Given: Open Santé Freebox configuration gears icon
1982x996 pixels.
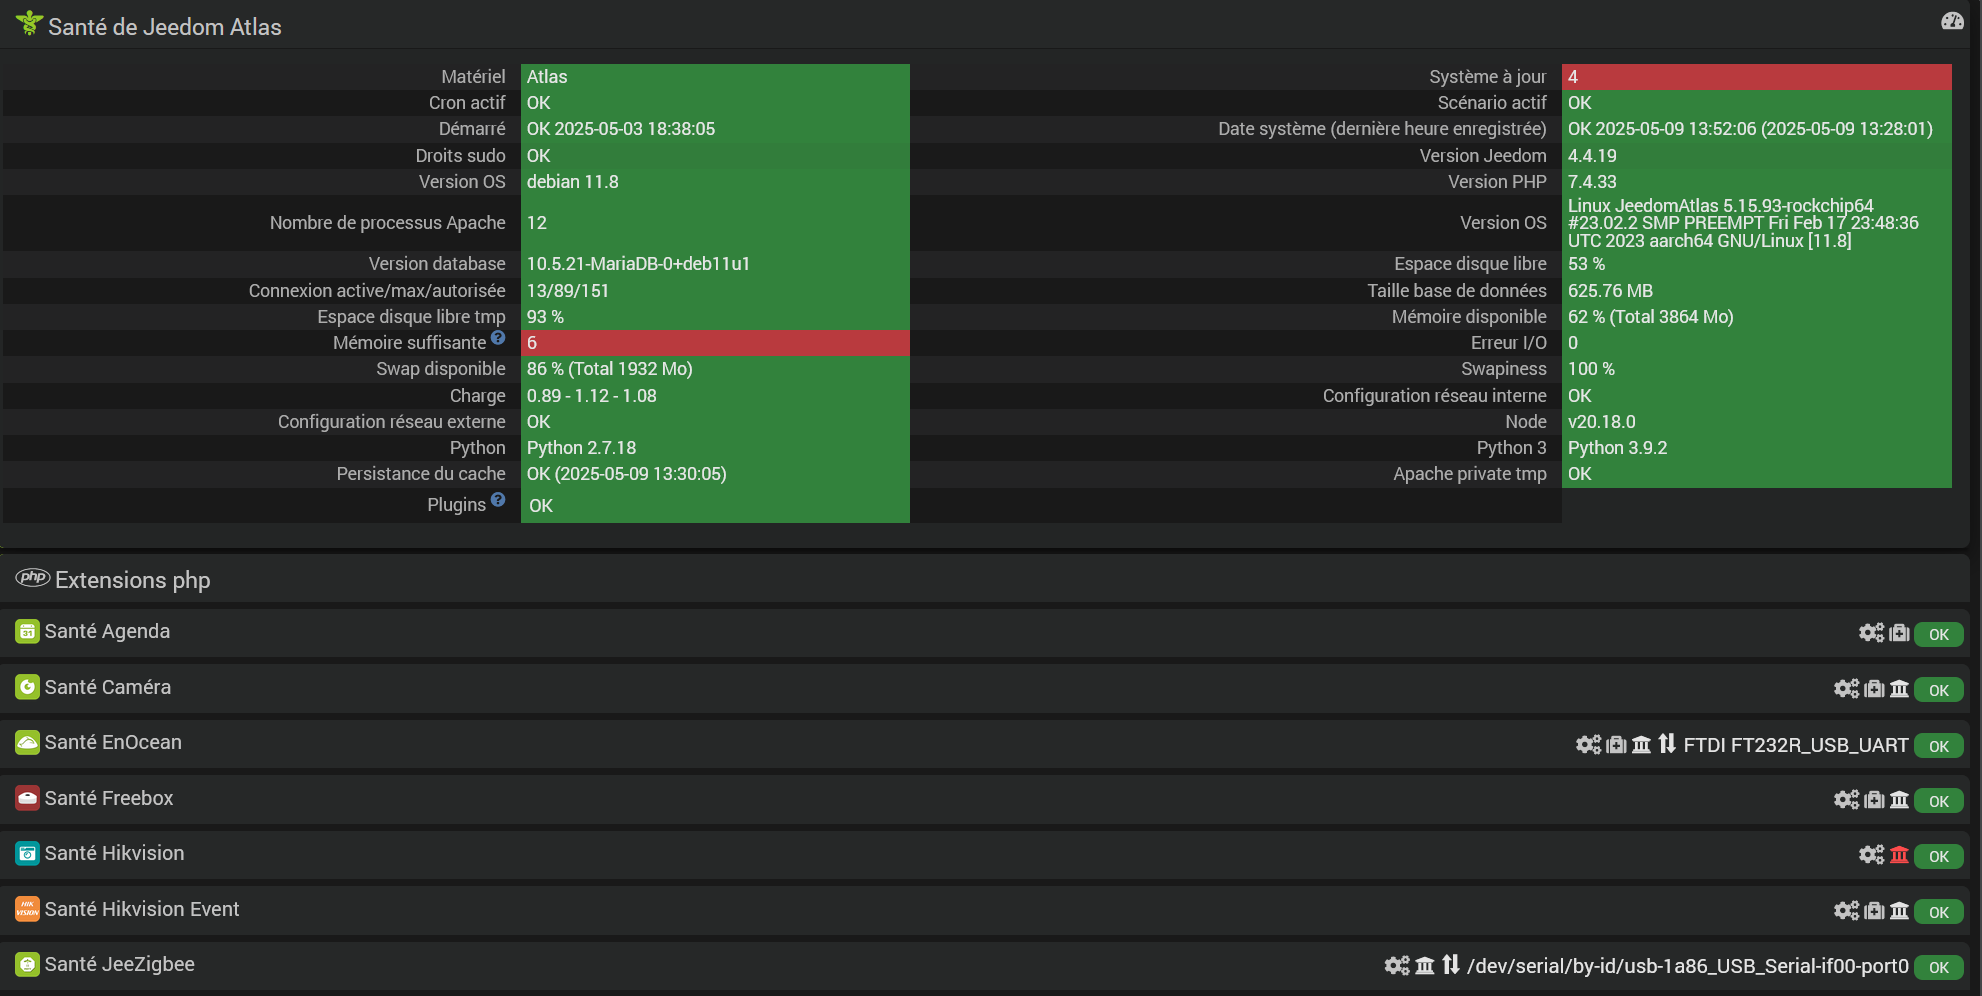Looking at the screenshot, I should tap(1846, 800).
